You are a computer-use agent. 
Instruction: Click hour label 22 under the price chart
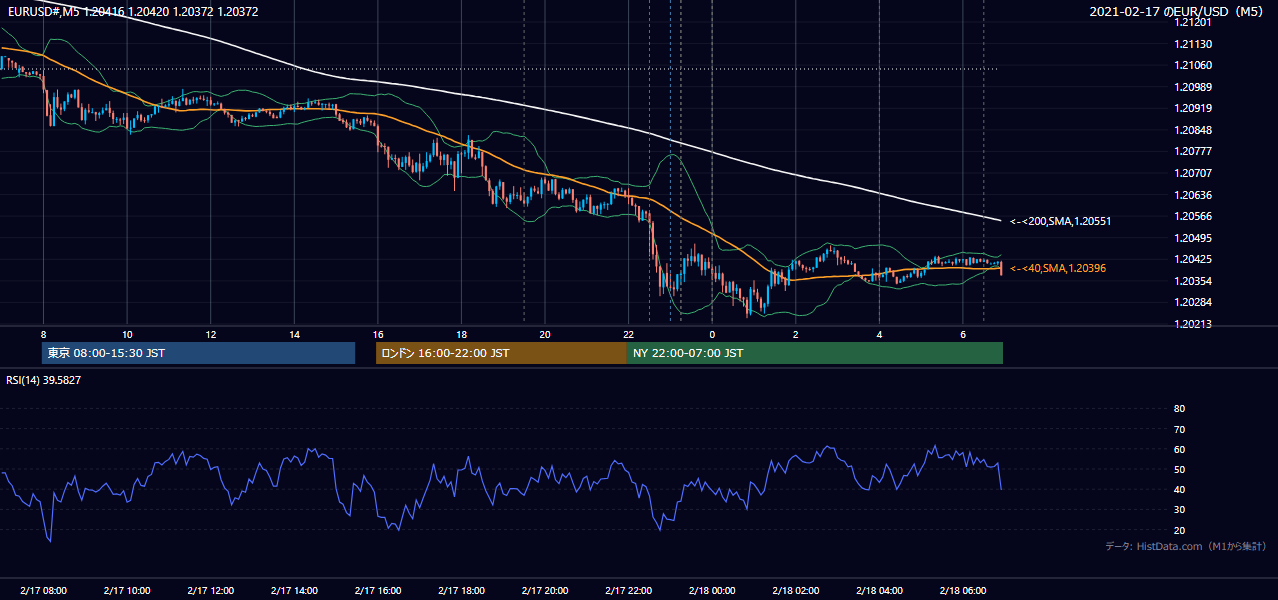point(628,333)
